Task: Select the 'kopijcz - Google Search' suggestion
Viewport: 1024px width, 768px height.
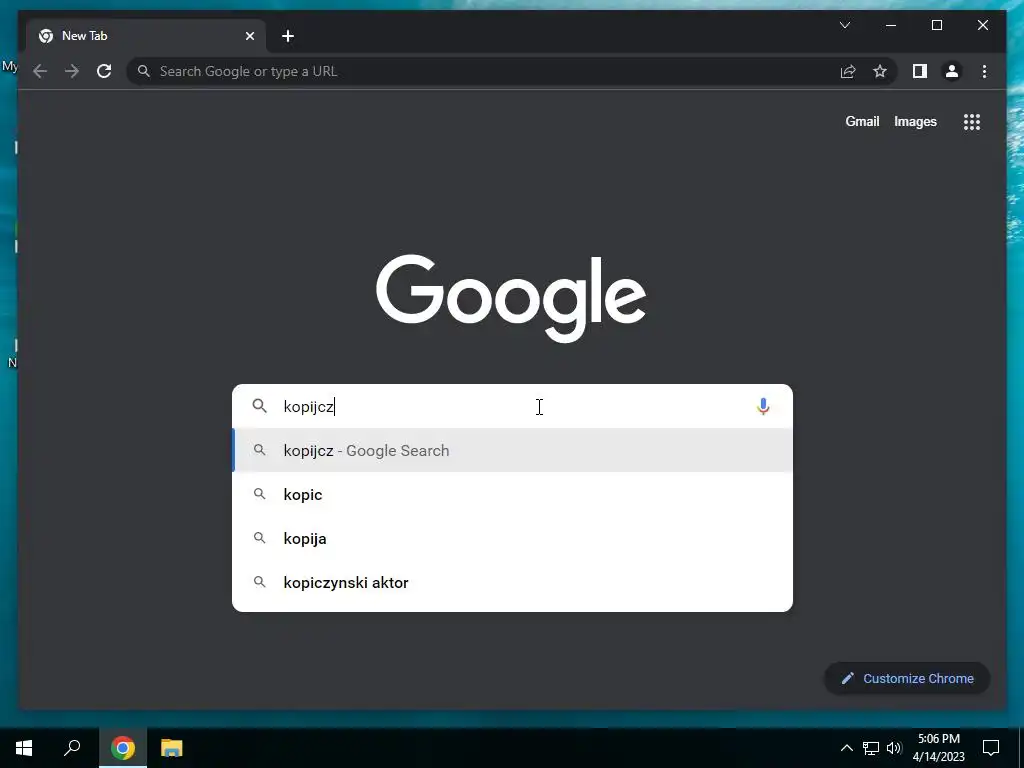Action: [512, 451]
